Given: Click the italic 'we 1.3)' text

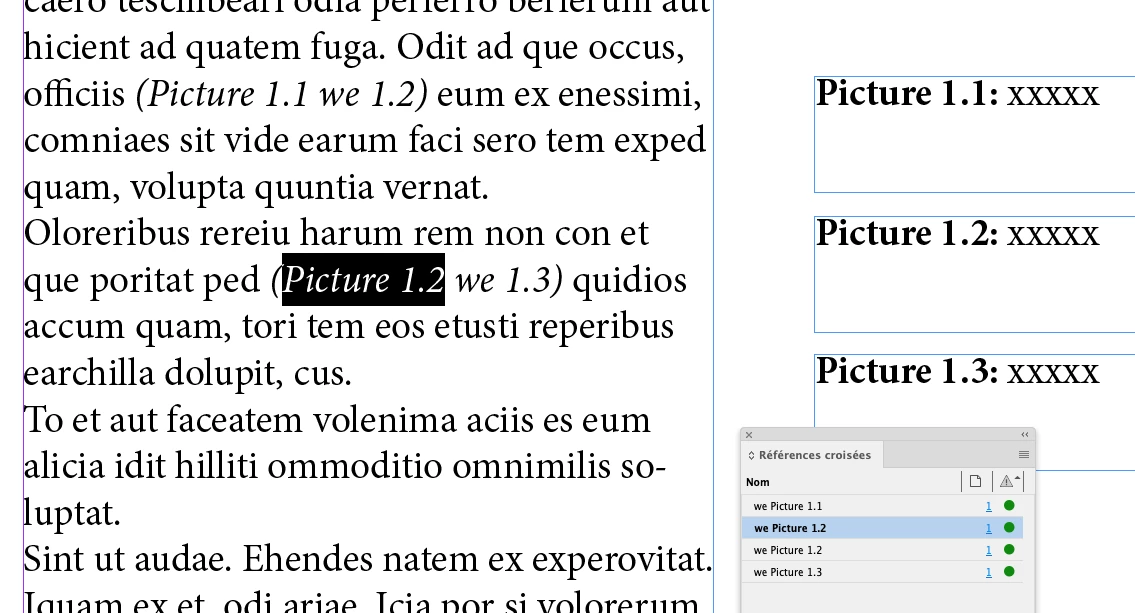Looking at the screenshot, I should point(508,280).
